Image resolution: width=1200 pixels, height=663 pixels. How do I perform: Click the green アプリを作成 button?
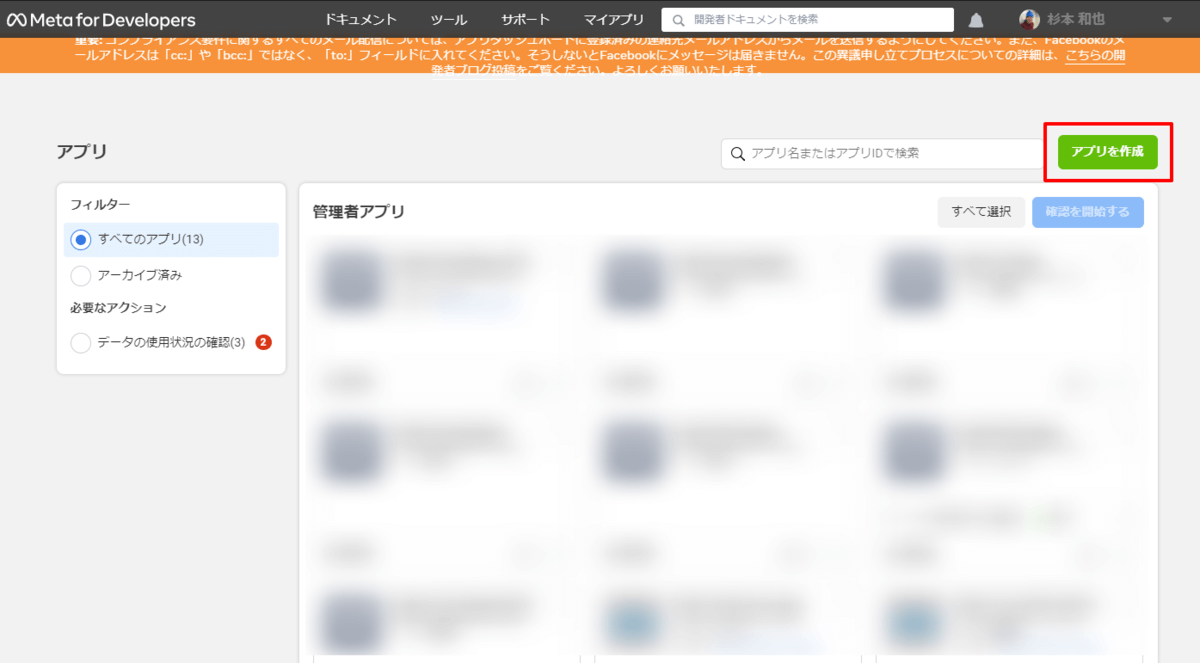pos(1107,152)
